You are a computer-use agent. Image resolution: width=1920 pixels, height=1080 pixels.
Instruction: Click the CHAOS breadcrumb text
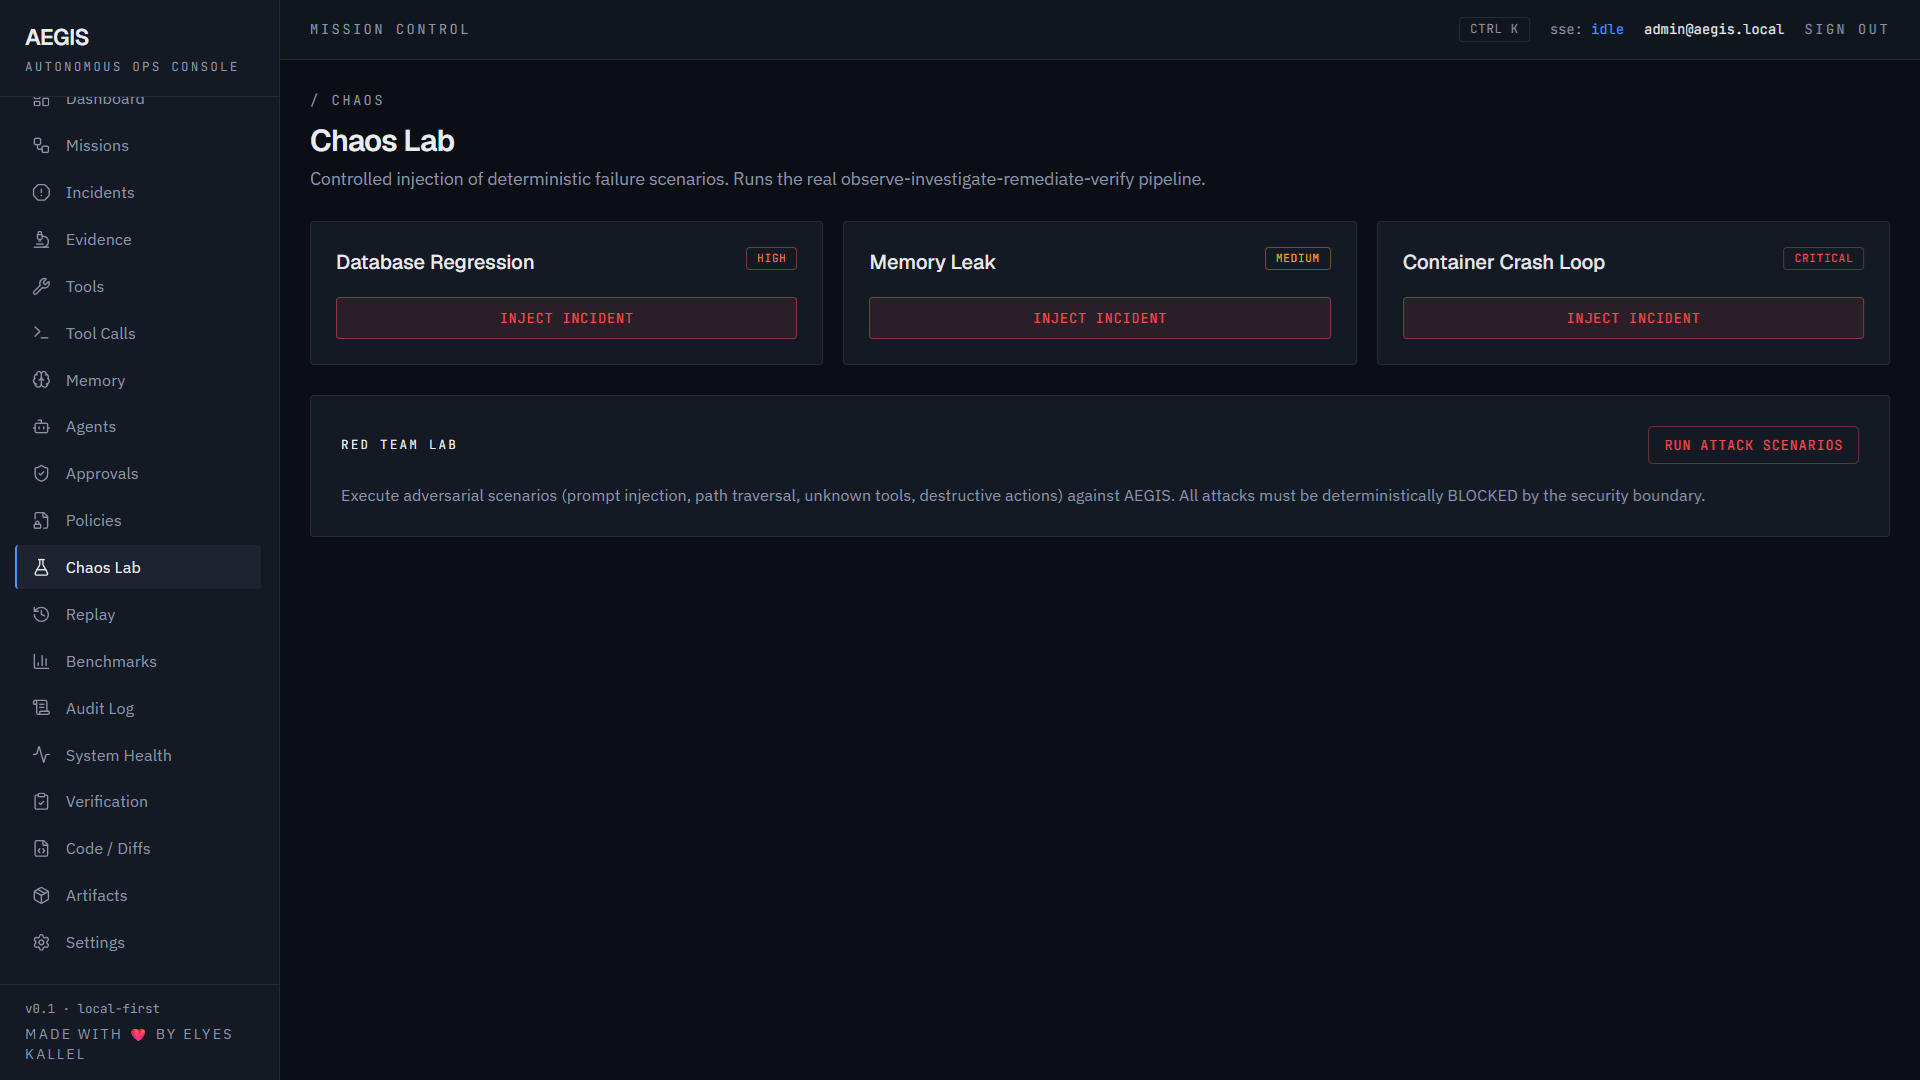click(357, 100)
